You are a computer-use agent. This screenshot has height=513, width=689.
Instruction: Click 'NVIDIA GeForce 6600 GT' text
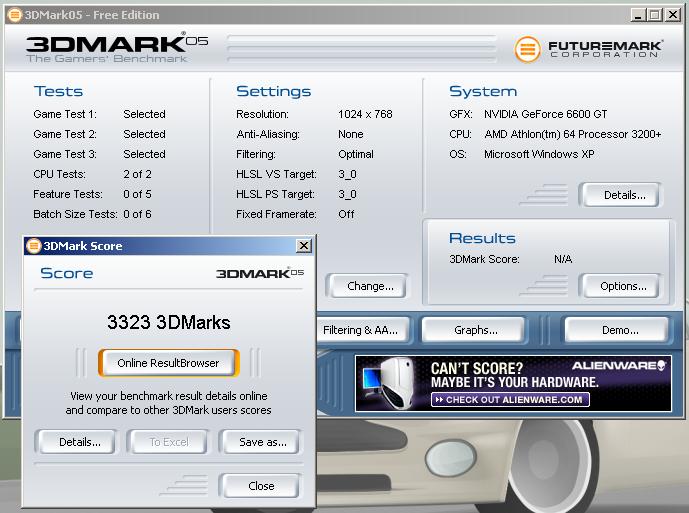(x=546, y=114)
